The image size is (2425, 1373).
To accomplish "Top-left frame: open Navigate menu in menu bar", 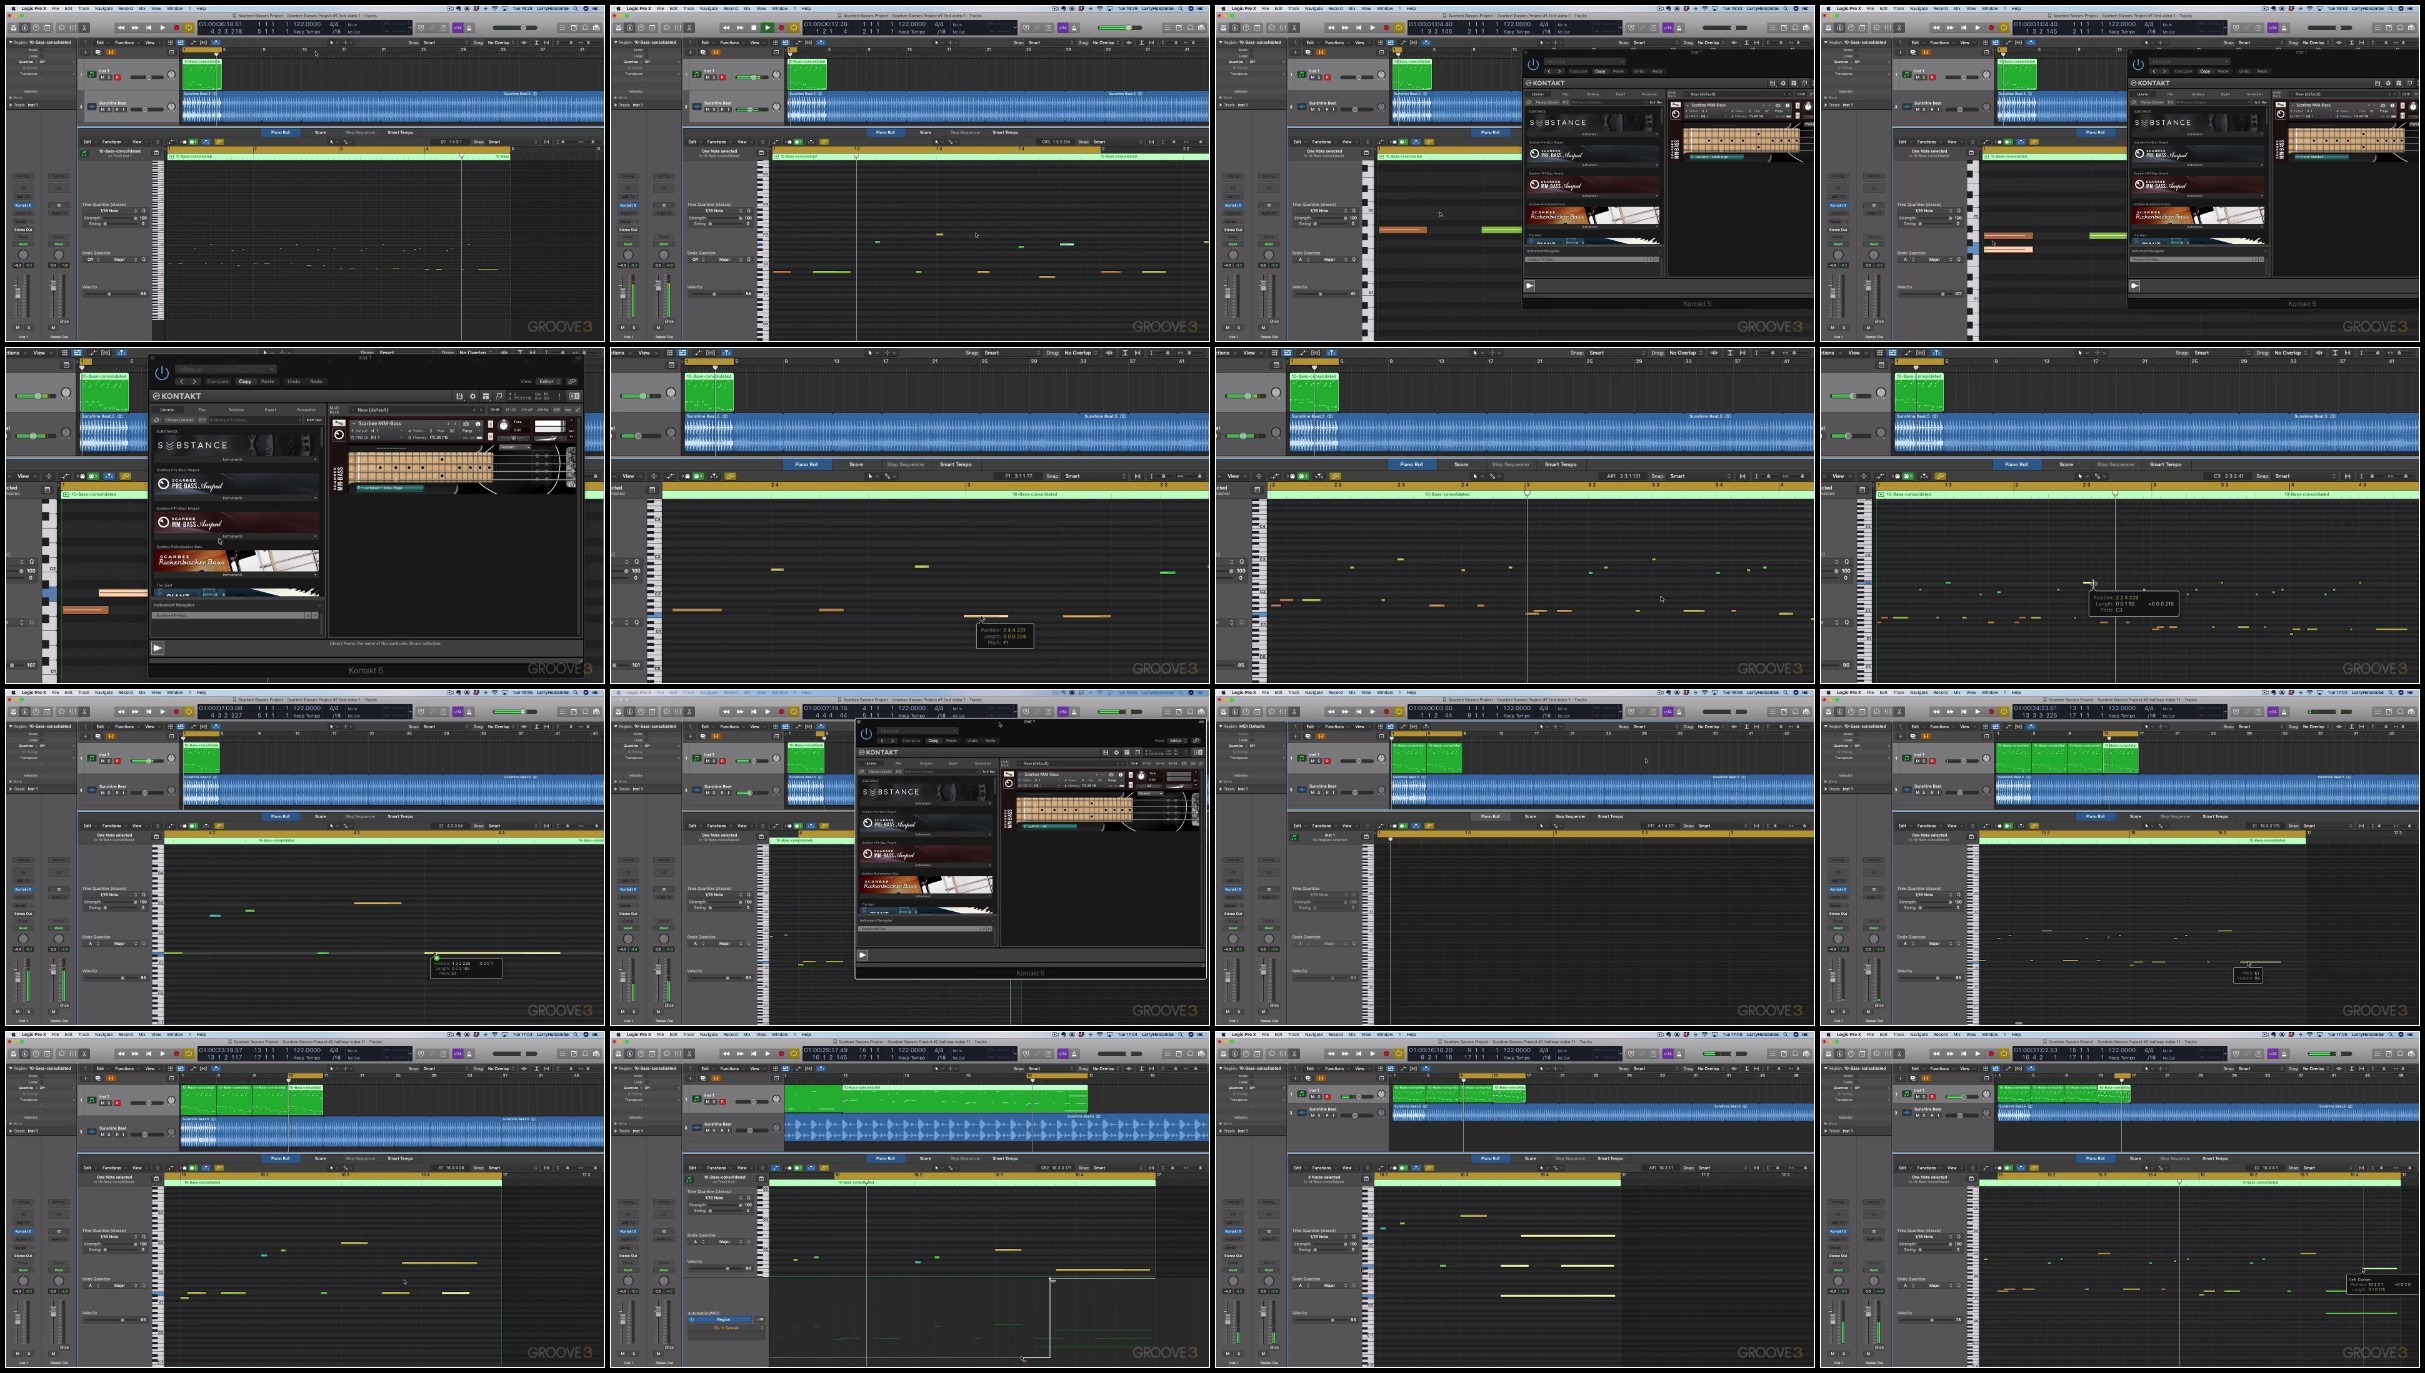I will pyautogui.click(x=104, y=8).
